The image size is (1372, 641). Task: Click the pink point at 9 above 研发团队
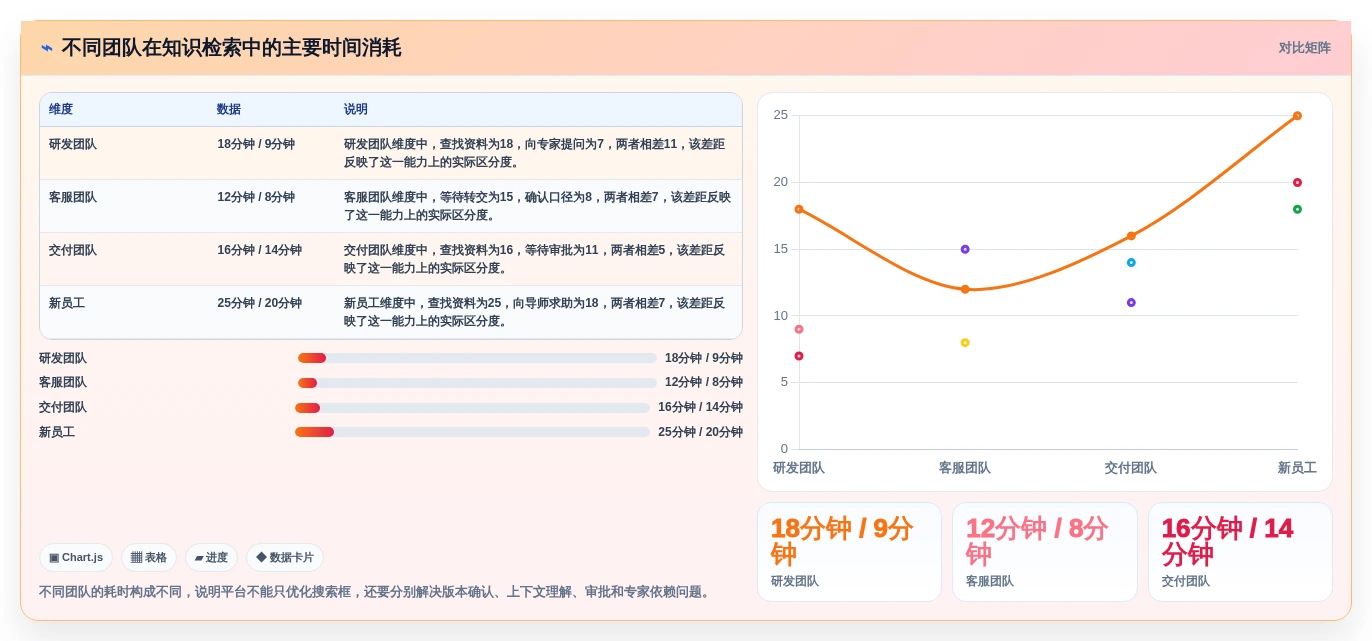click(x=799, y=329)
